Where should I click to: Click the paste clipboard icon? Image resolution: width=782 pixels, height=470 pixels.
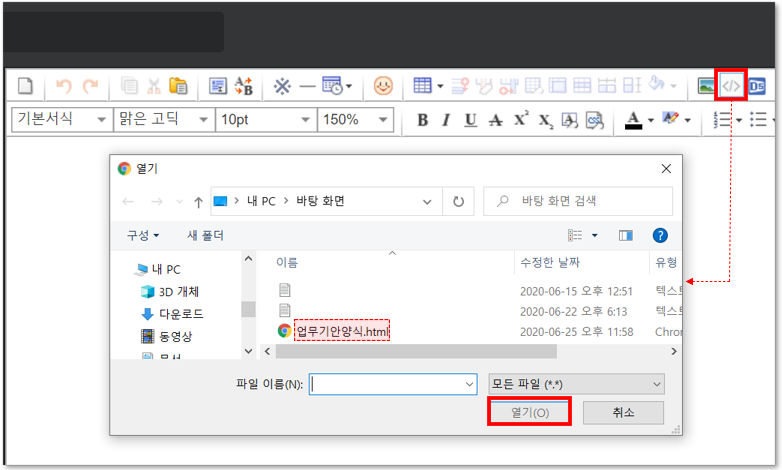click(x=179, y=86)
